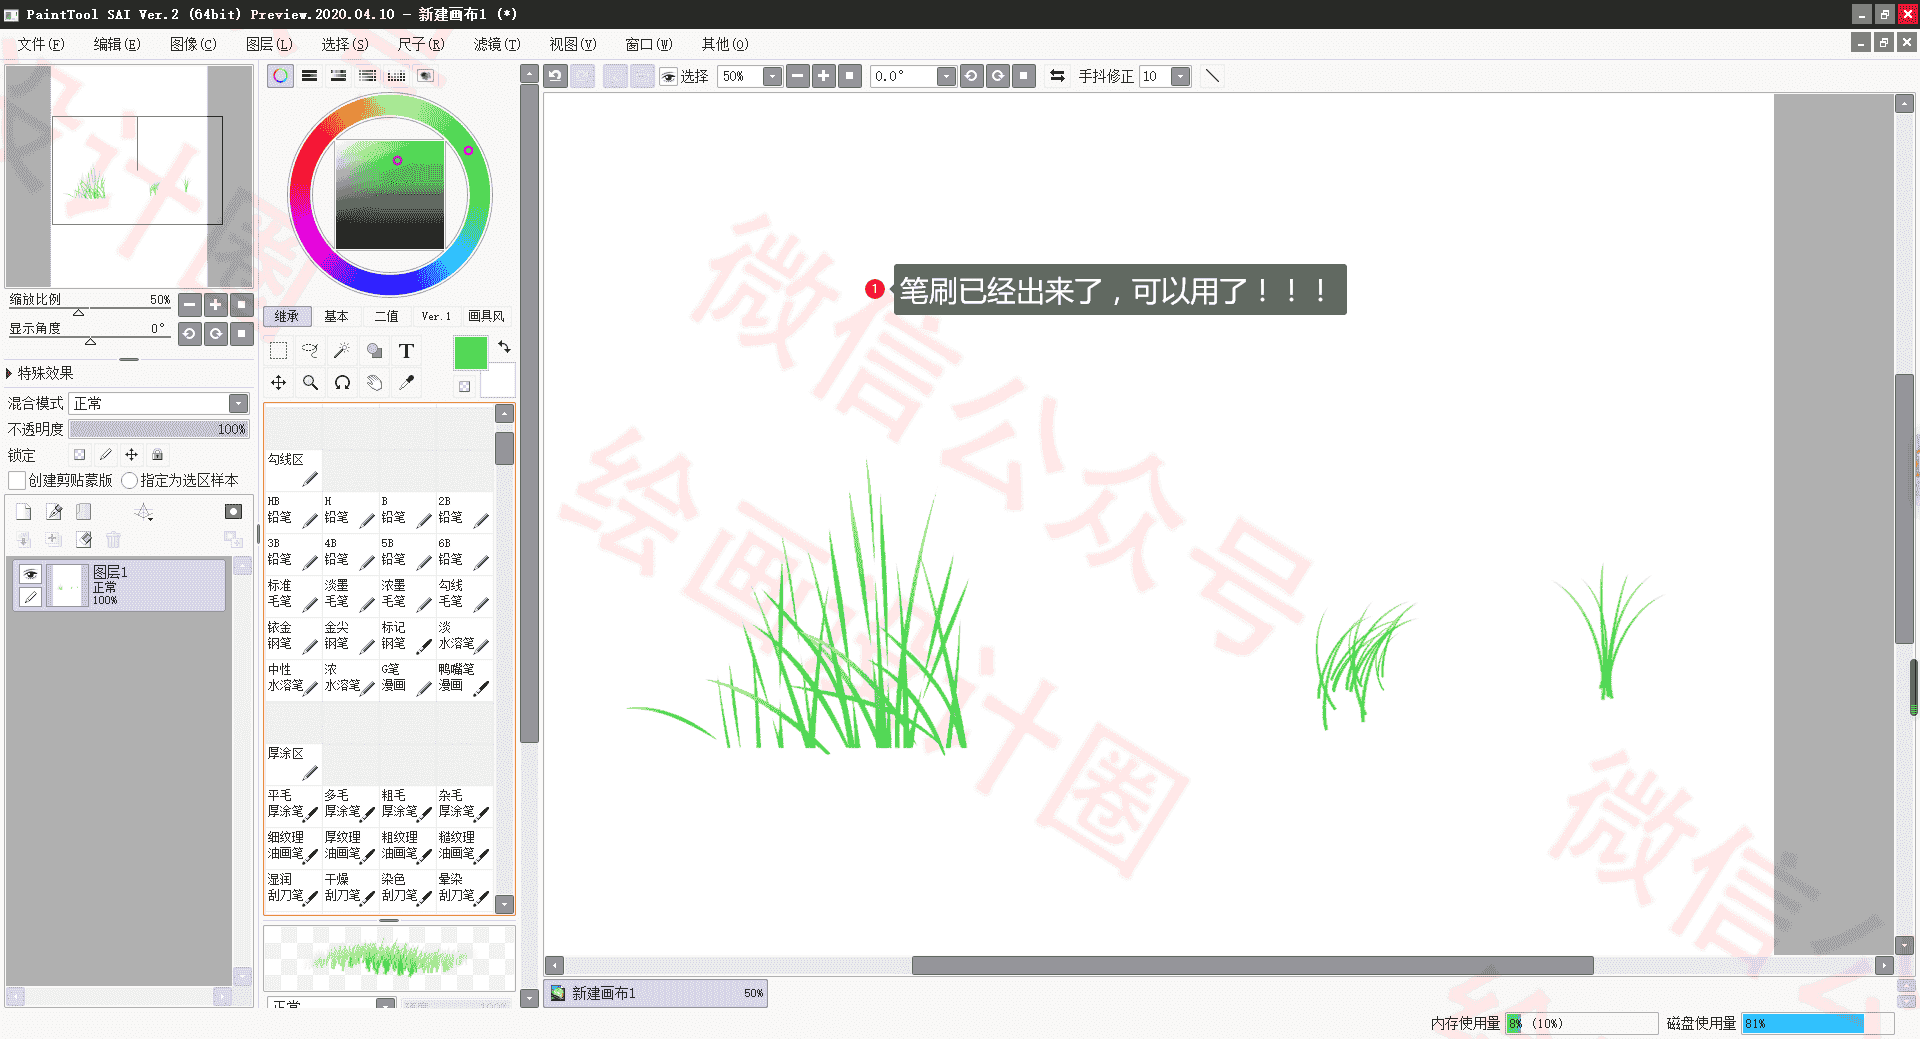Toggle lock transparency pixels
The image size is (1920, 1039).
tap(79, 455)
